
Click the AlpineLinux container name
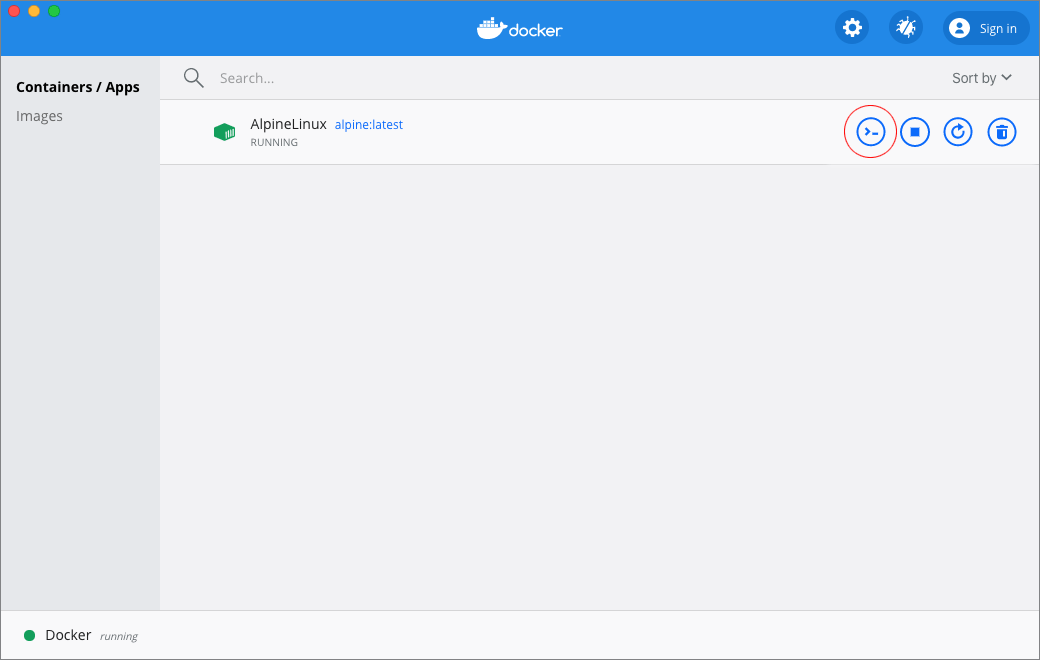[289, 124]
